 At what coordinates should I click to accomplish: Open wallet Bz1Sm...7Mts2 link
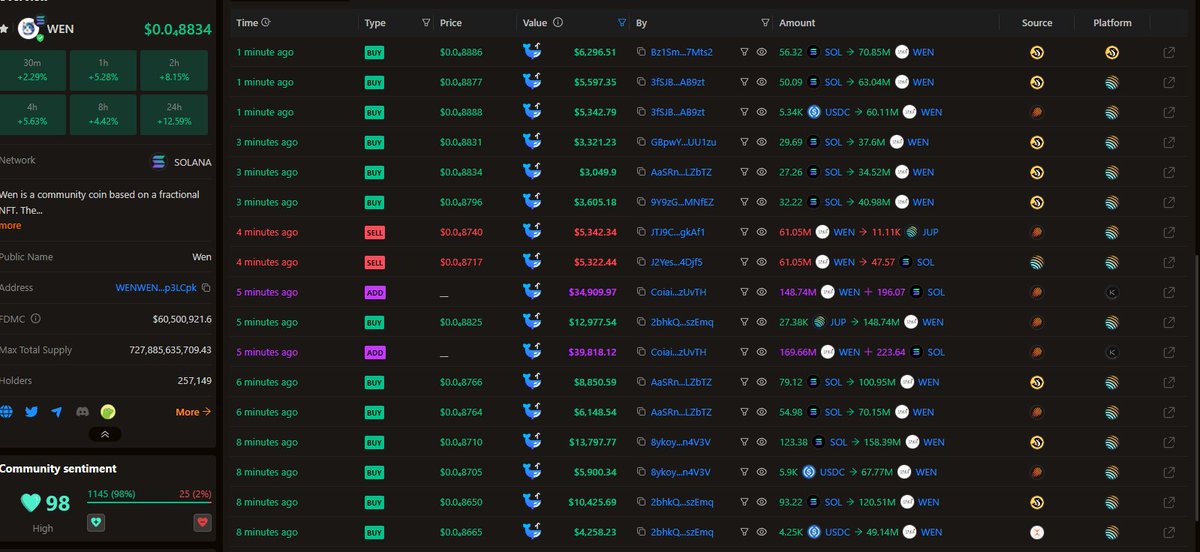[683, 52]
